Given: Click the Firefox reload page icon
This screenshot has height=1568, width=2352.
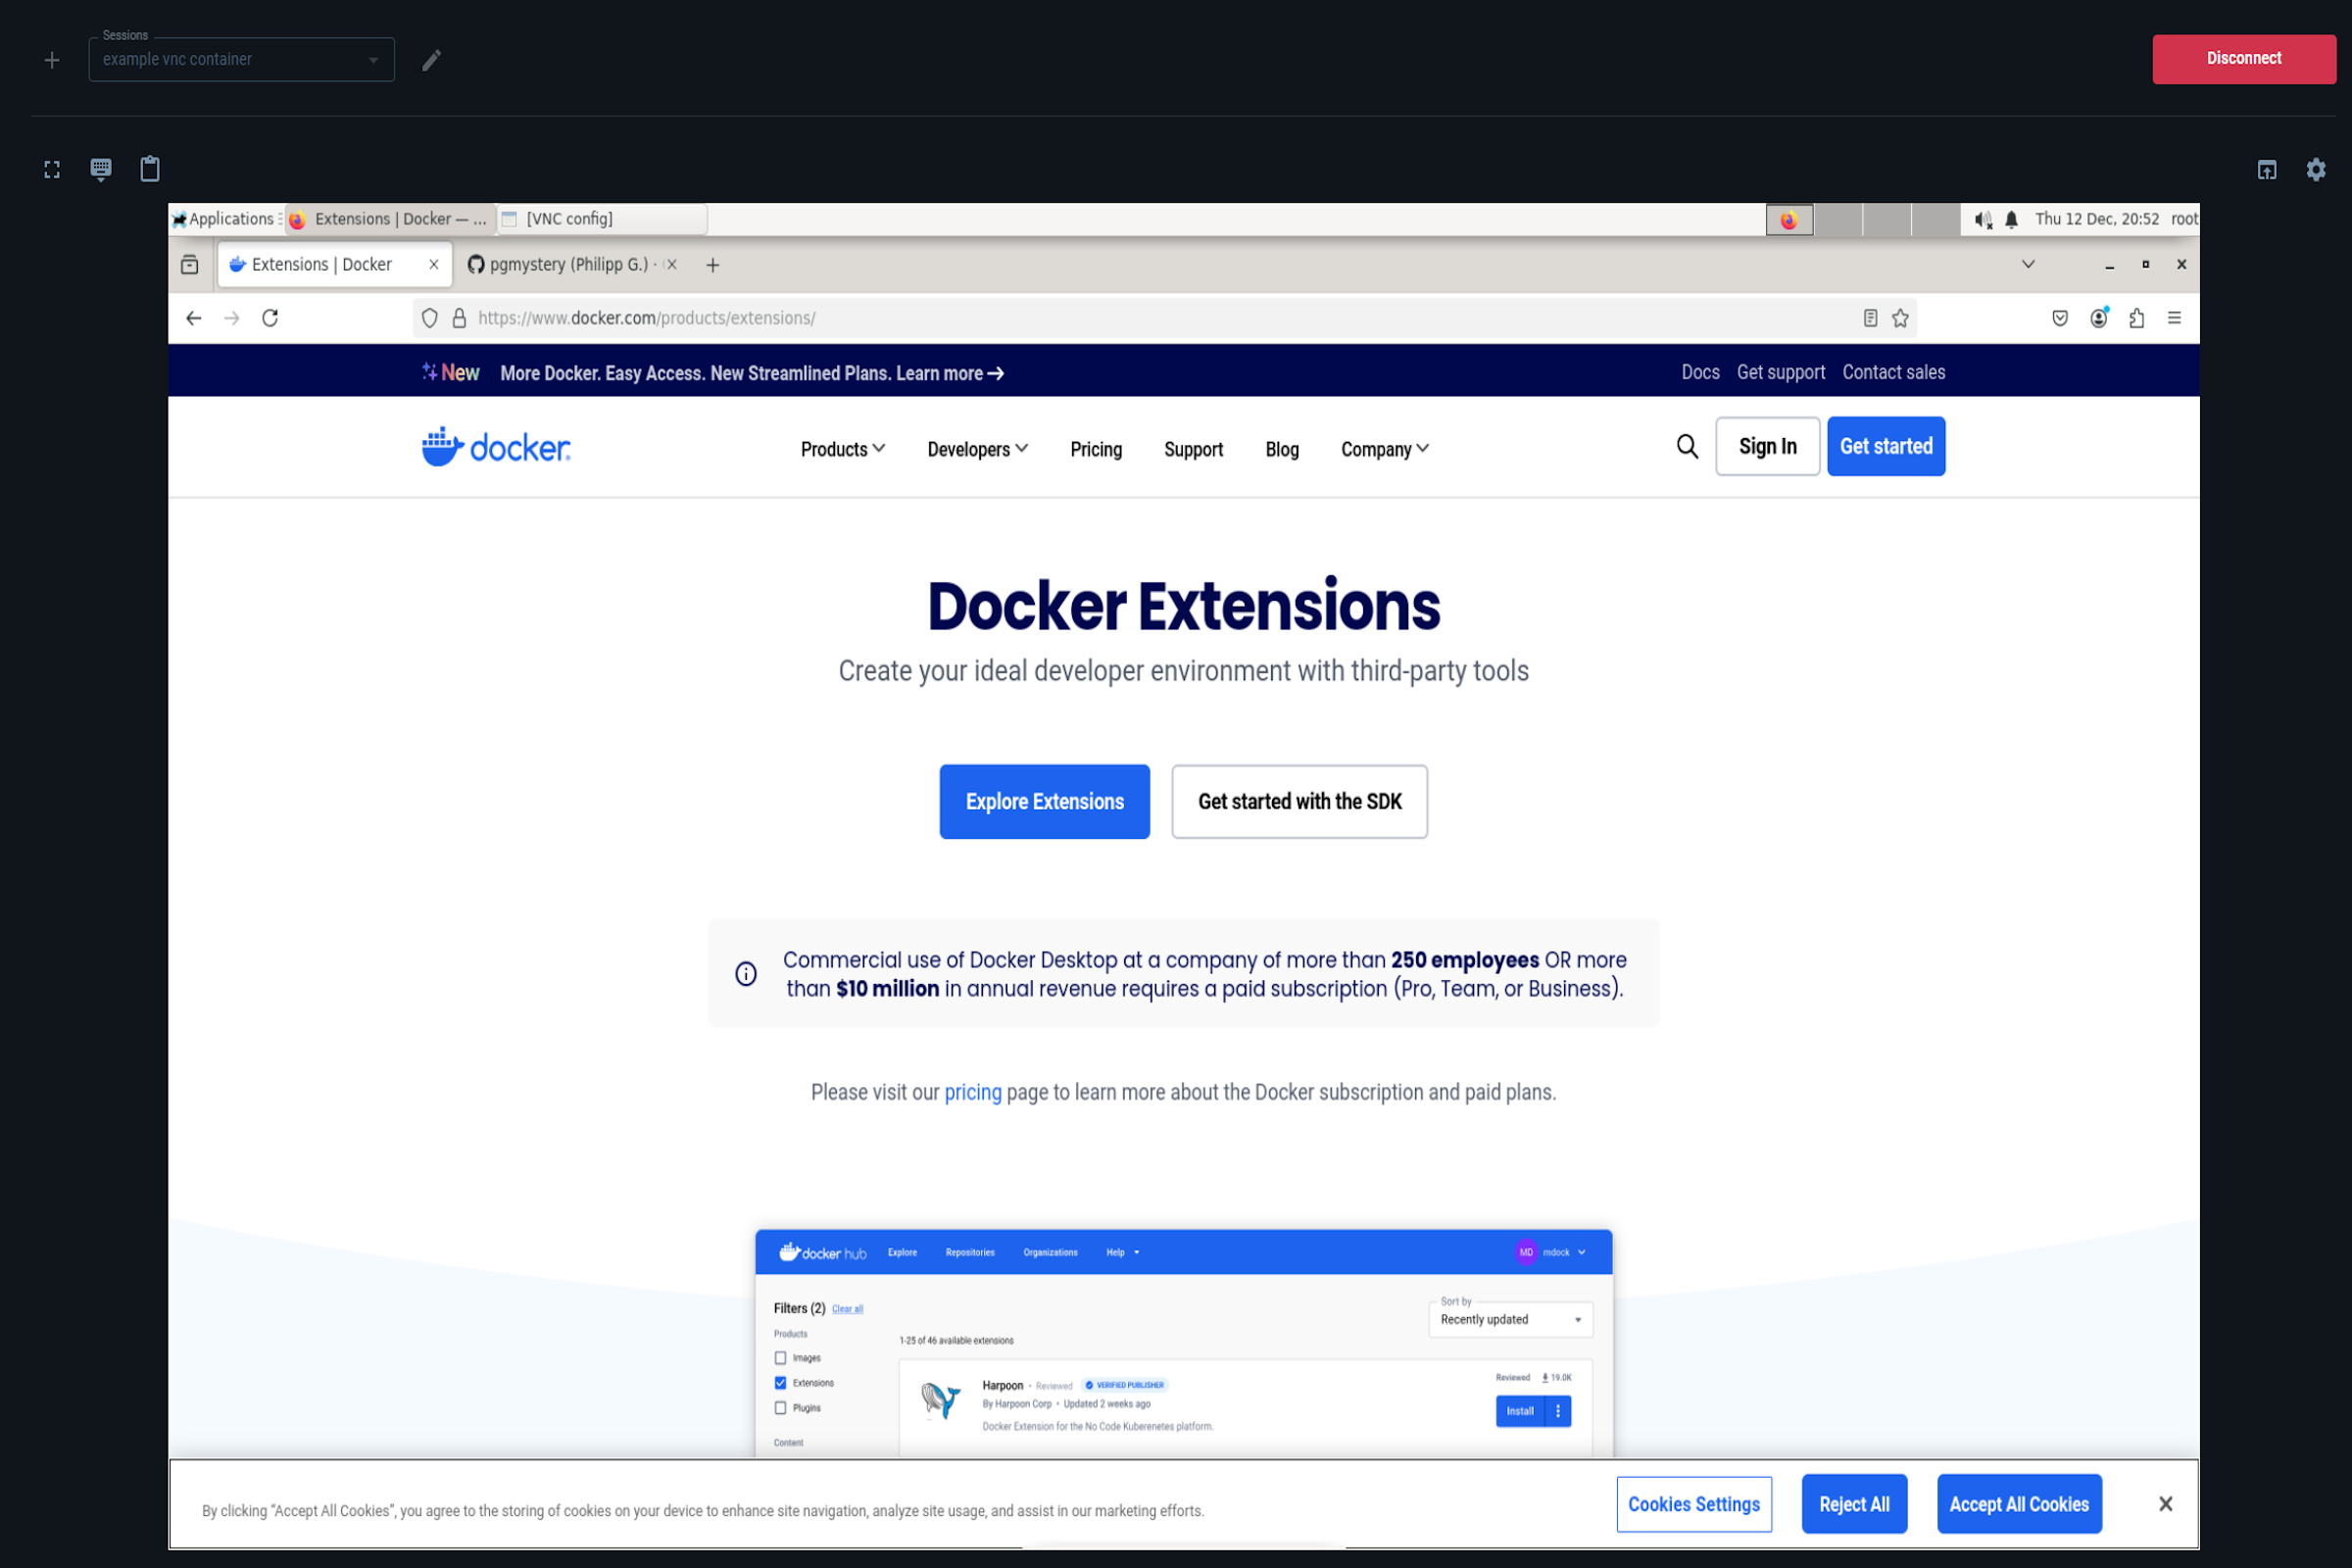Looking at the screenshot, I should pos(270,318).
